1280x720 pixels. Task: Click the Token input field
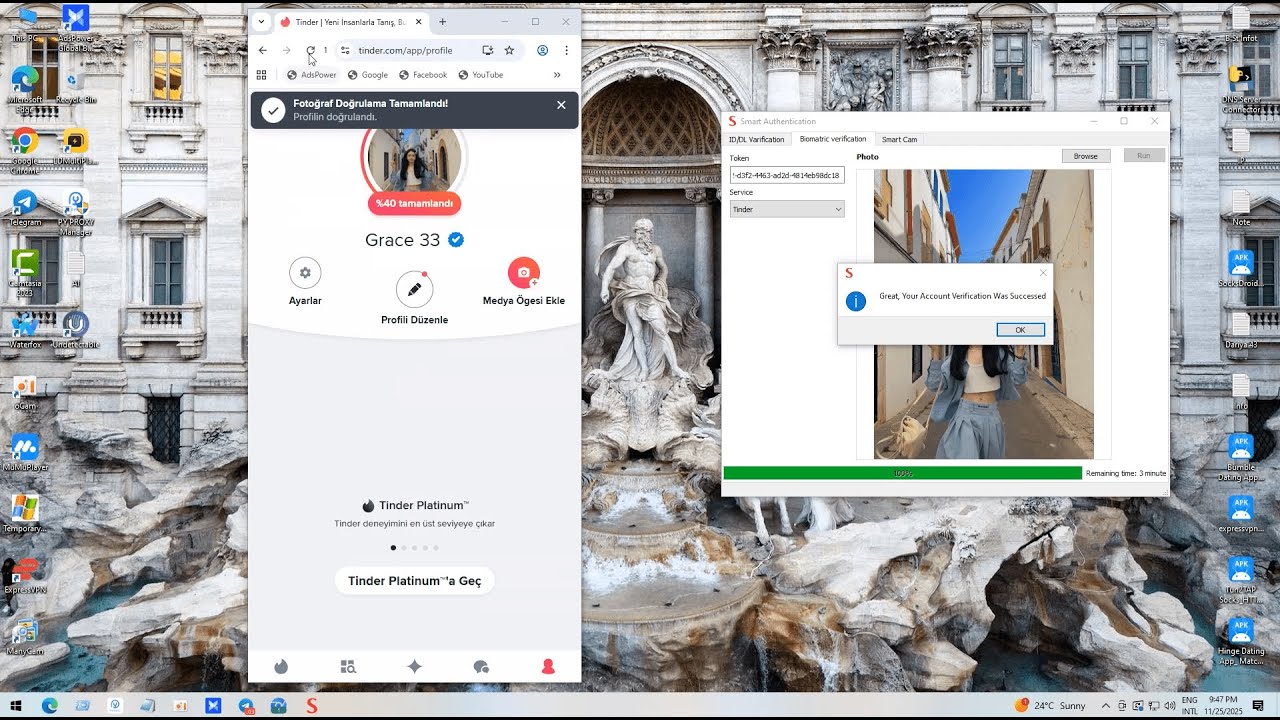(787, 175)
